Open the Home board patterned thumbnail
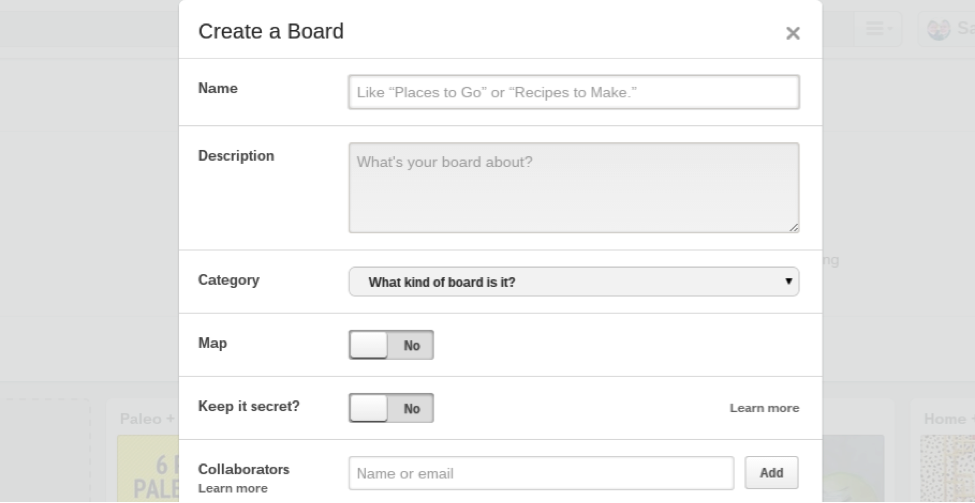Viewport: 975px width, 503px height. [x=948, y=468]
